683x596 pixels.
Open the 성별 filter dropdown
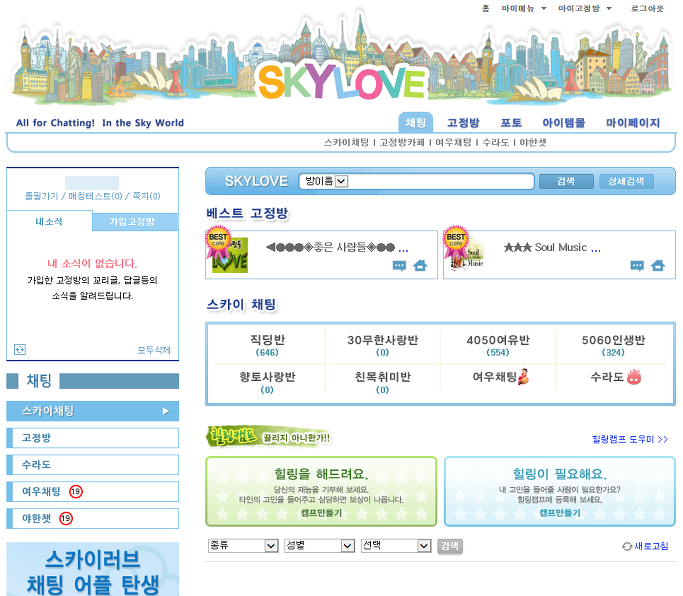(319, 545)
